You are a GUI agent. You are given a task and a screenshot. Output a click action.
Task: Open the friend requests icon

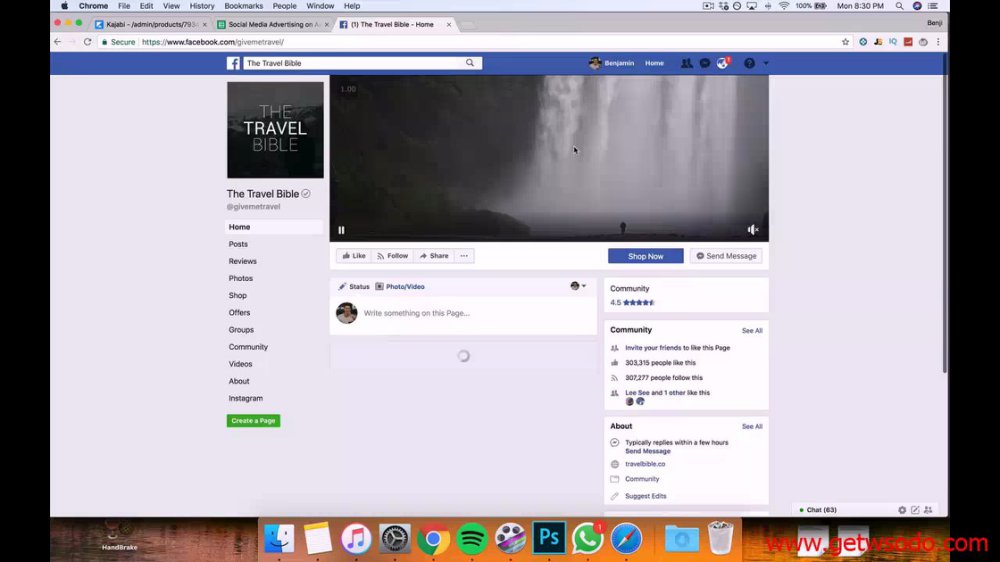[686, 63]
